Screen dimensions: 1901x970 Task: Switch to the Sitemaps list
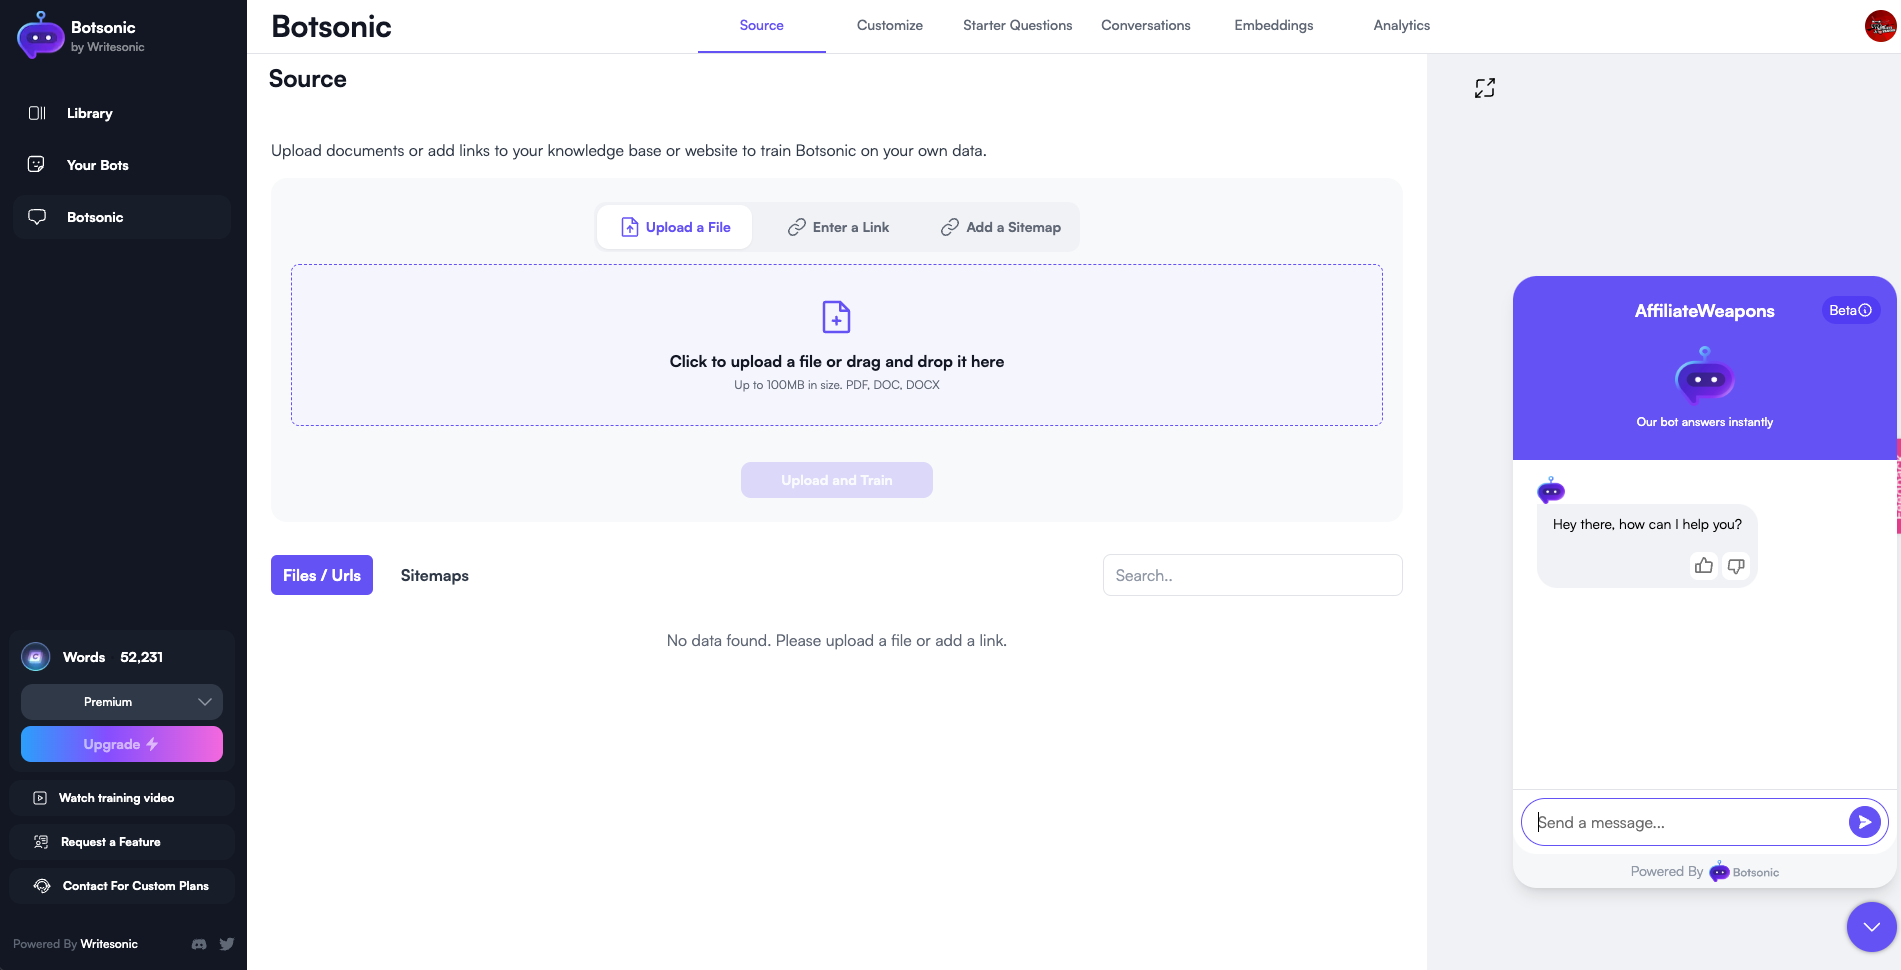[434, 576]
